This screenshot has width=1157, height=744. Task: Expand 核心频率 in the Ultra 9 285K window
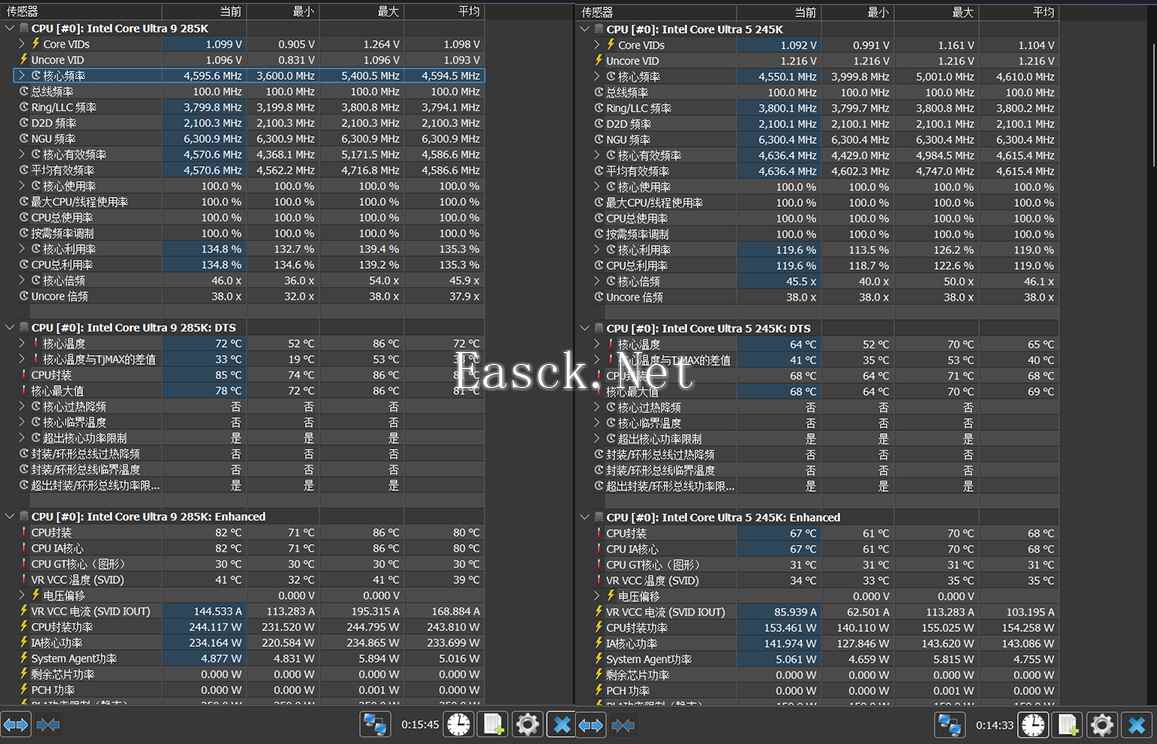point(21,75)
